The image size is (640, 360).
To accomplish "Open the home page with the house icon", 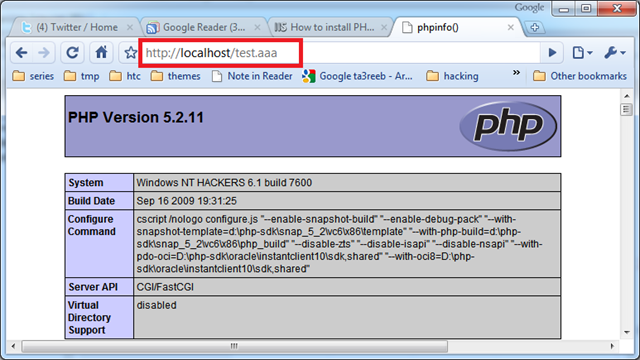I will pos(101,53).
